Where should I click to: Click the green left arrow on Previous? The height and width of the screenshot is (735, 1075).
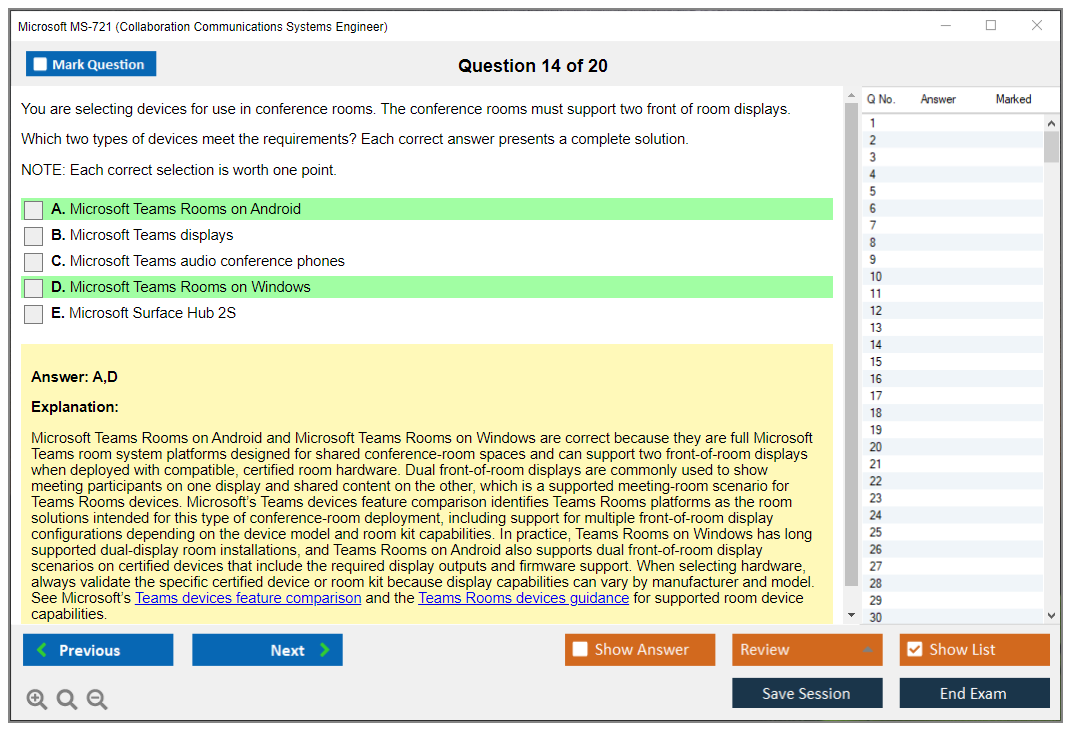42,649
